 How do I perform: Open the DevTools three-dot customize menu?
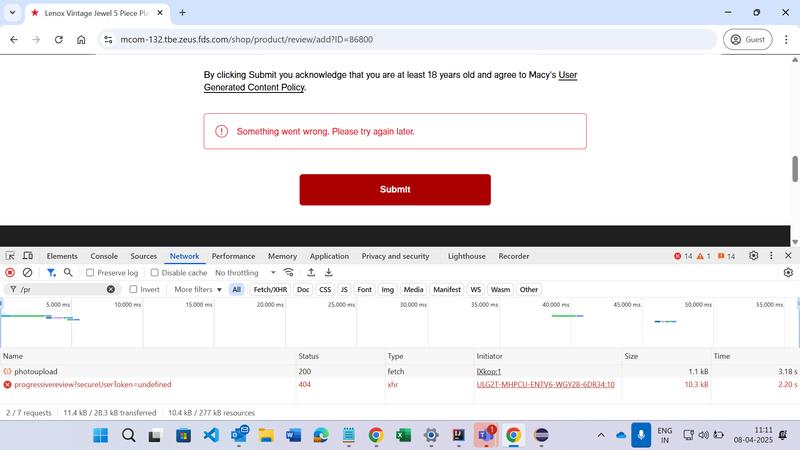pyautogui.click(x=771, y=256)
